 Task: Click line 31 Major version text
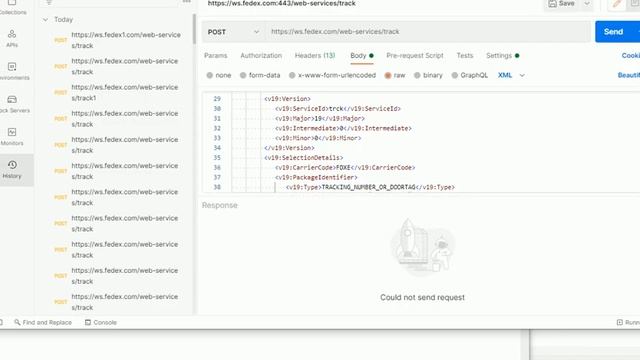[x=320, y=118]
